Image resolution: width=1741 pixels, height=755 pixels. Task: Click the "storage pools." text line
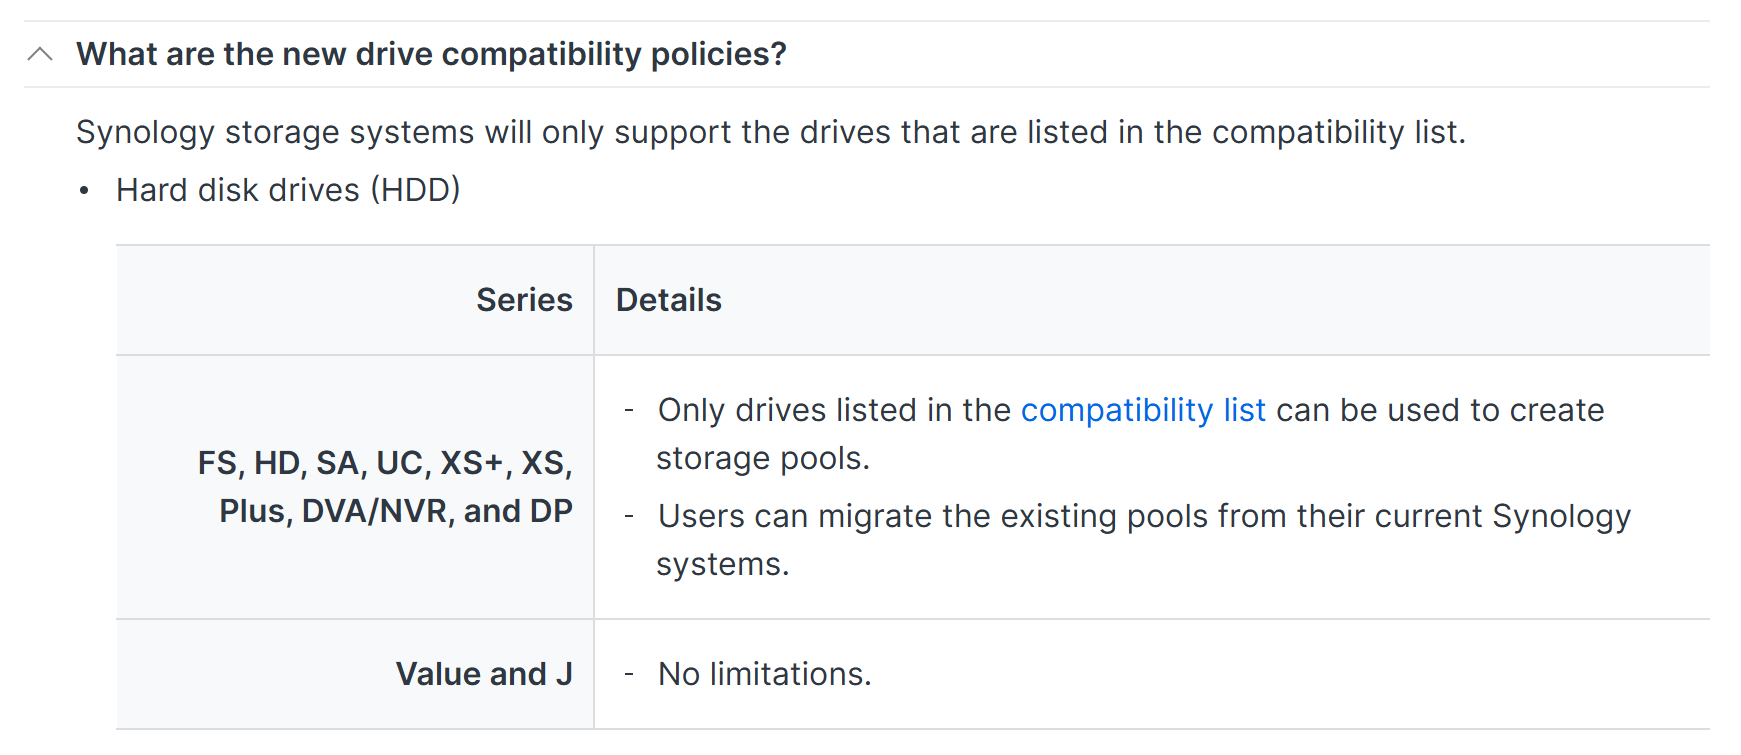point(763,458)
